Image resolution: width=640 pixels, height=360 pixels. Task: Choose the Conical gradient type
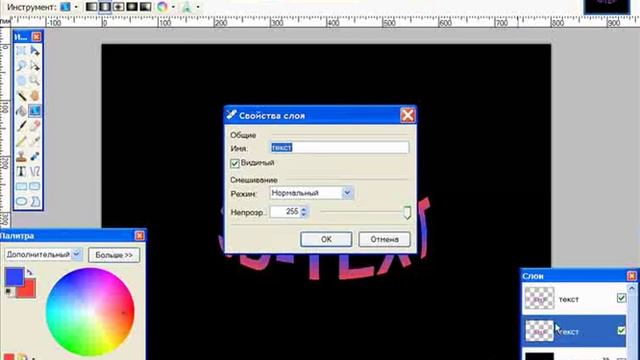145,7
